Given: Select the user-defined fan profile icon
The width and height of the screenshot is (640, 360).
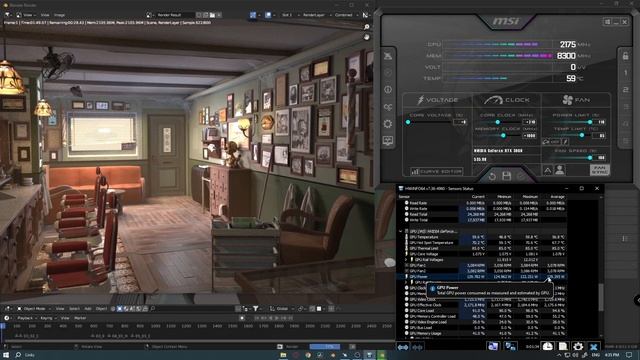Looking at the screenshot, I should click(560, 170).
